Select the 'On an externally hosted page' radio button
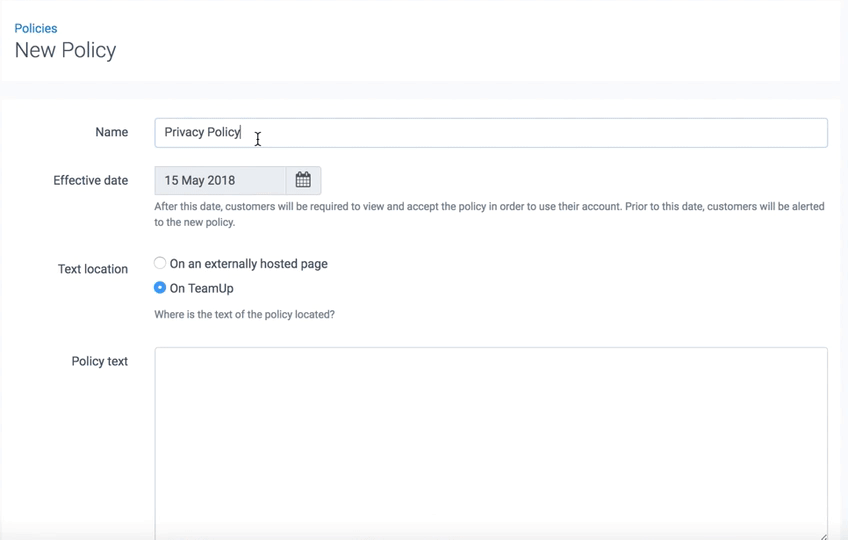Image resolution: width=848 pixels, height=540 pixels. (160, 263)
